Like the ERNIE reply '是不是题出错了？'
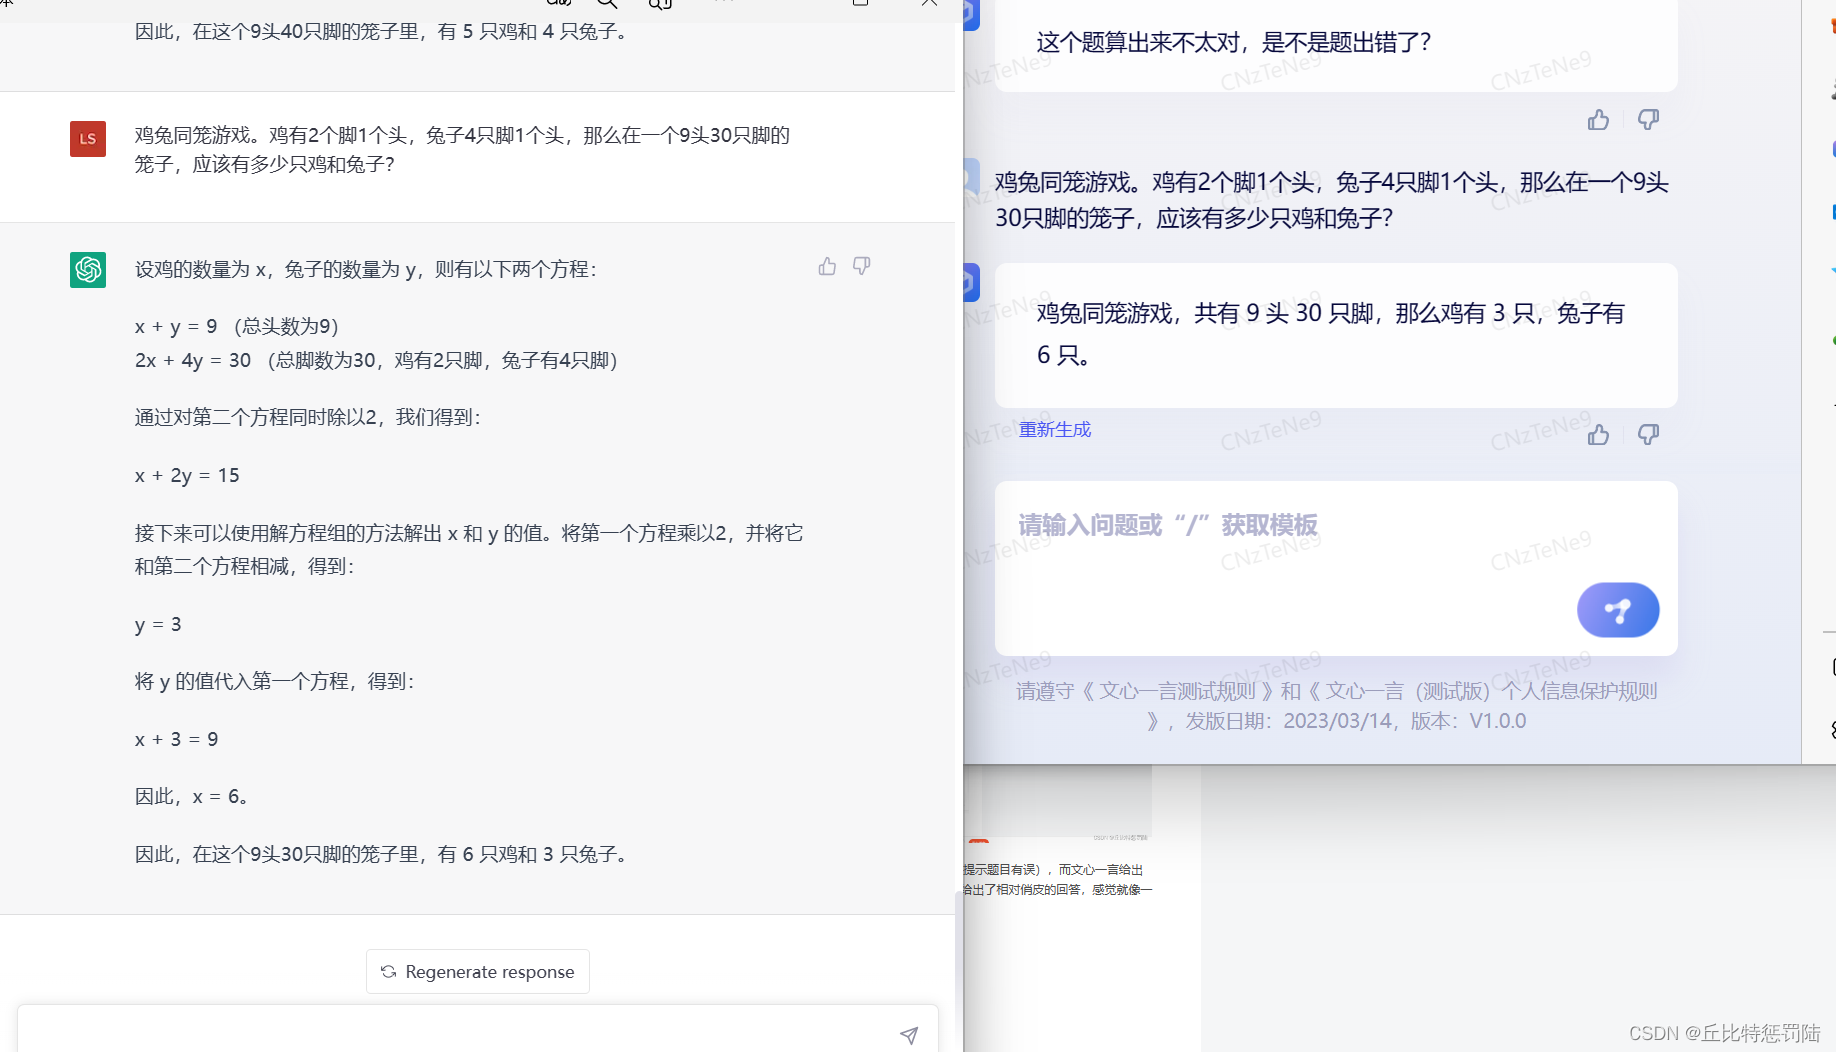Screen dimensions: 1836x1052 (1598, 120)
